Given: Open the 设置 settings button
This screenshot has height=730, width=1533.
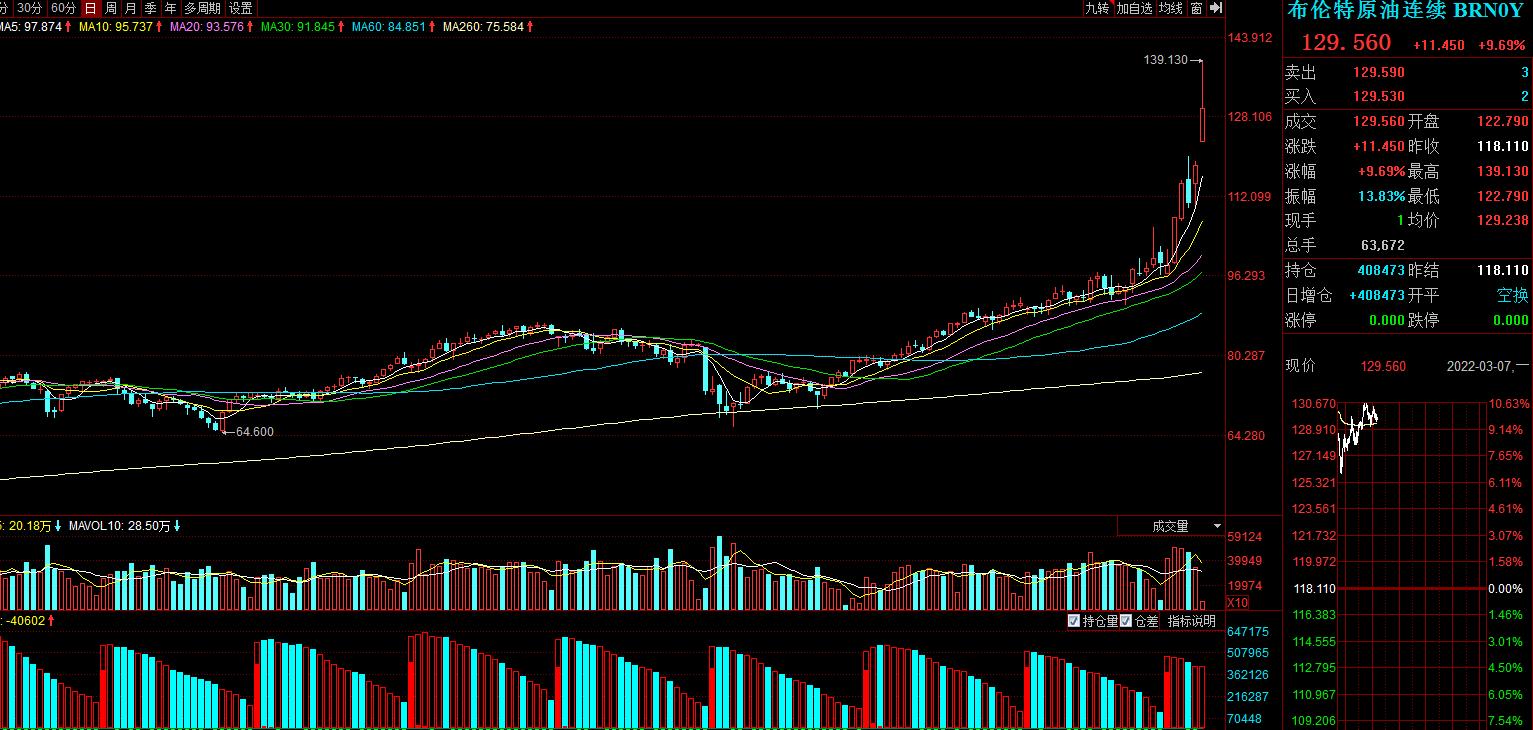Looking at the screenshot, I should pos(240,8).
